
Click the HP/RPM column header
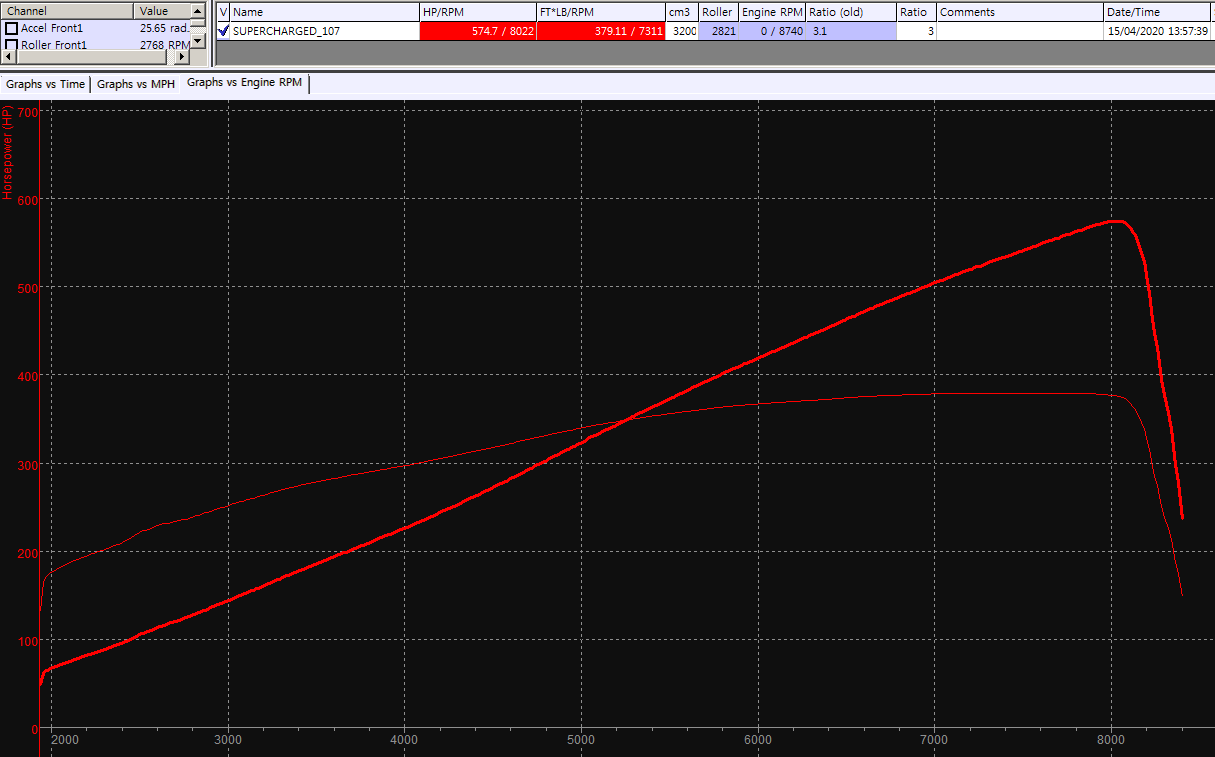pyautogui.click(x=477, y=12)
